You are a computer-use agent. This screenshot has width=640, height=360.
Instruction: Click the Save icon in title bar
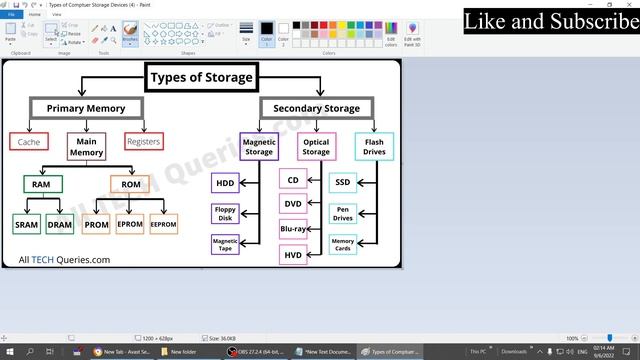[x=16, y=5]
